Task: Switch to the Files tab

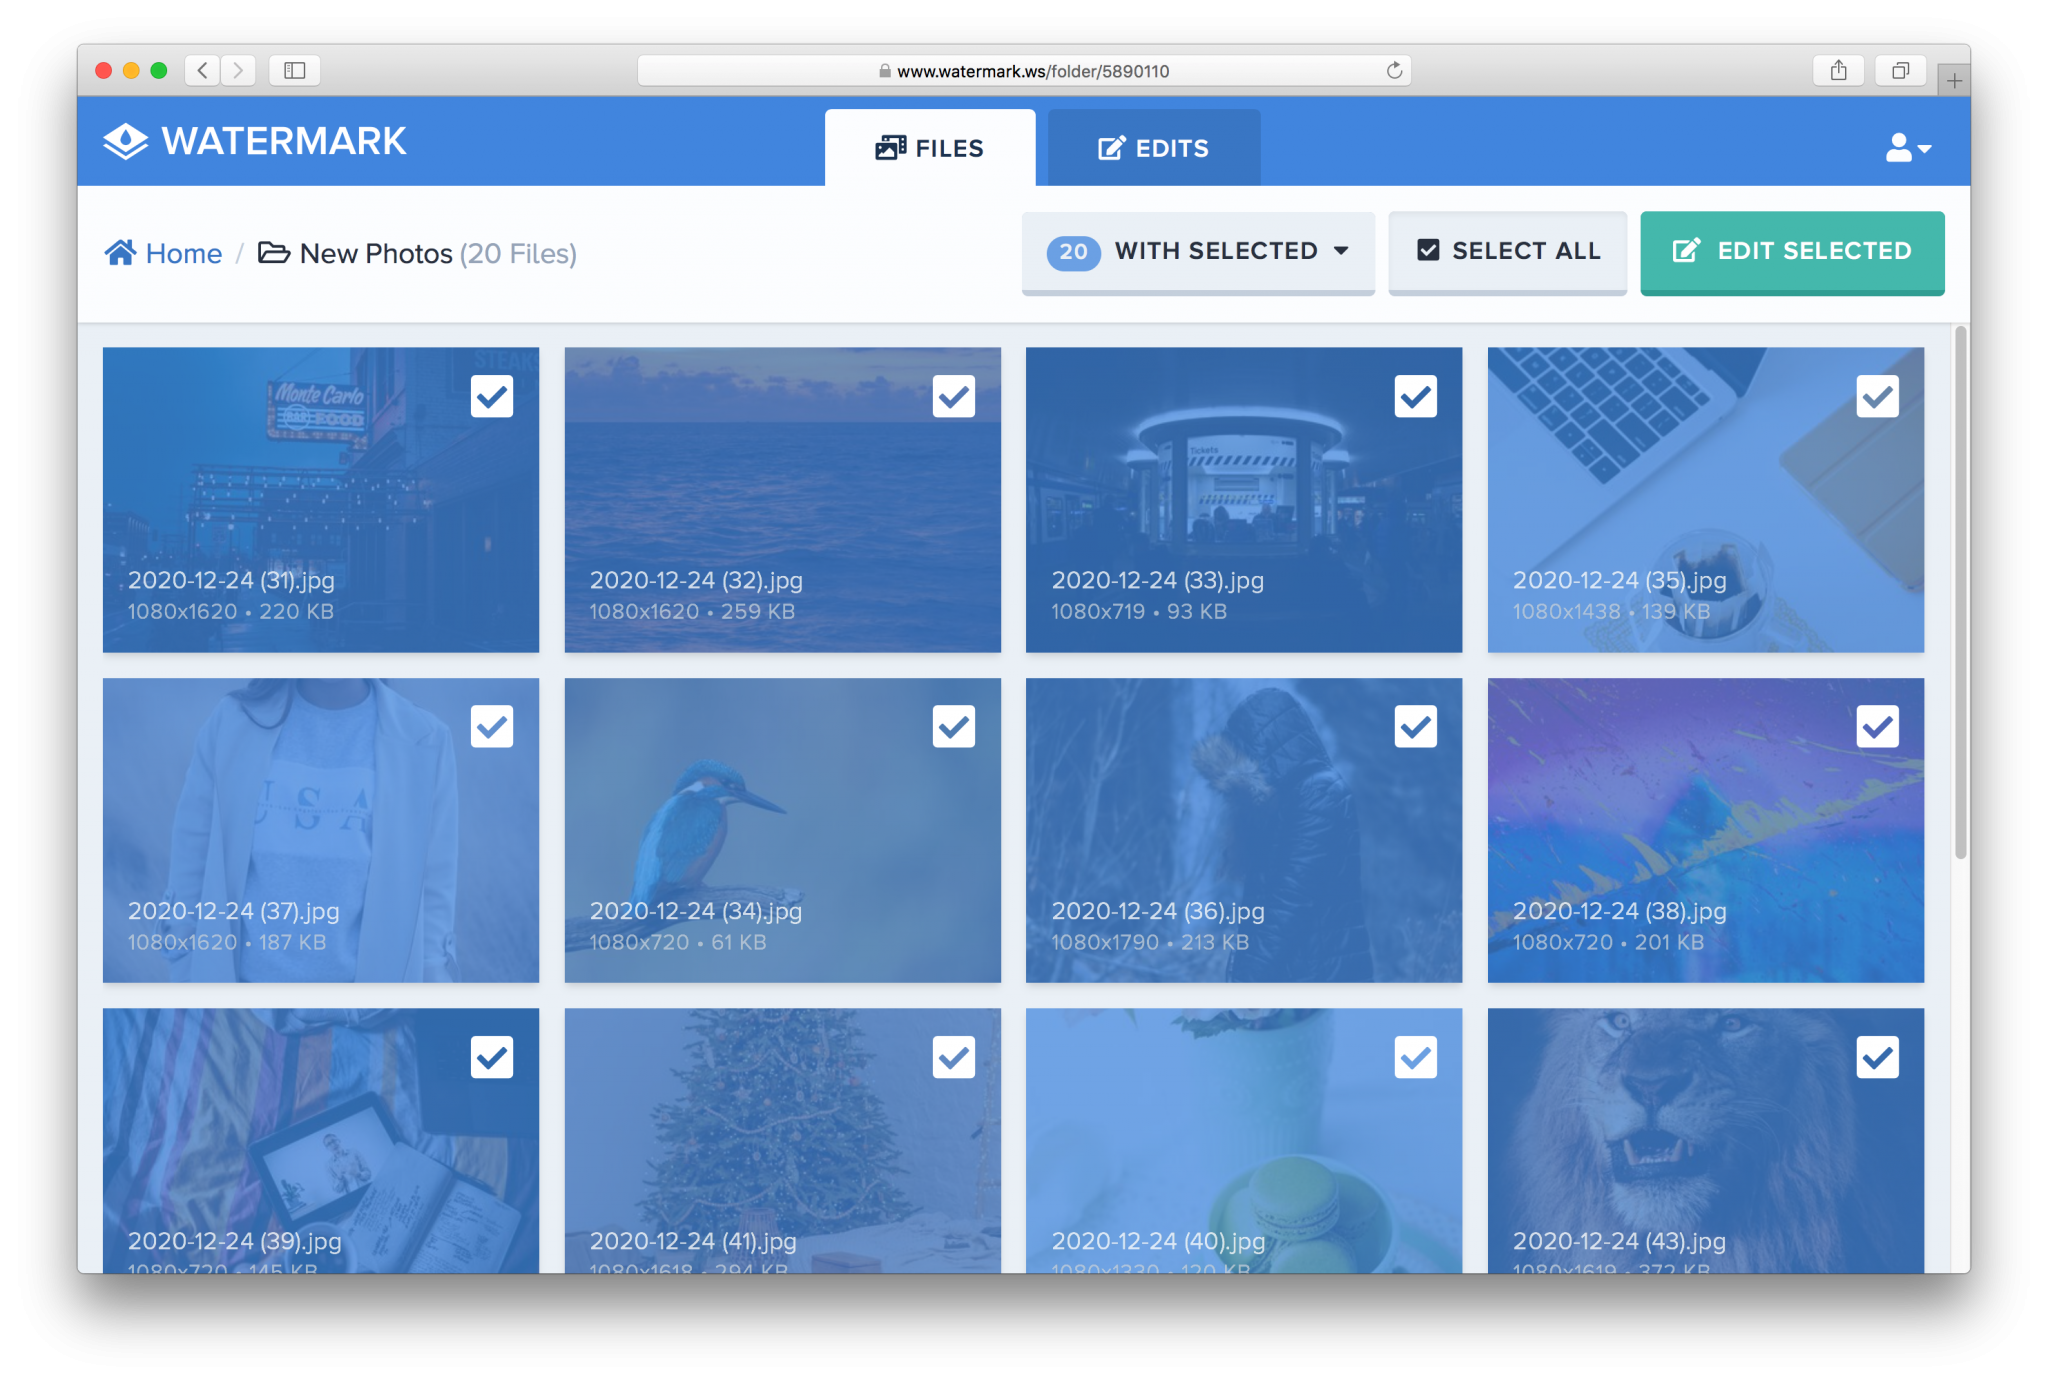Action: (930, 147)
